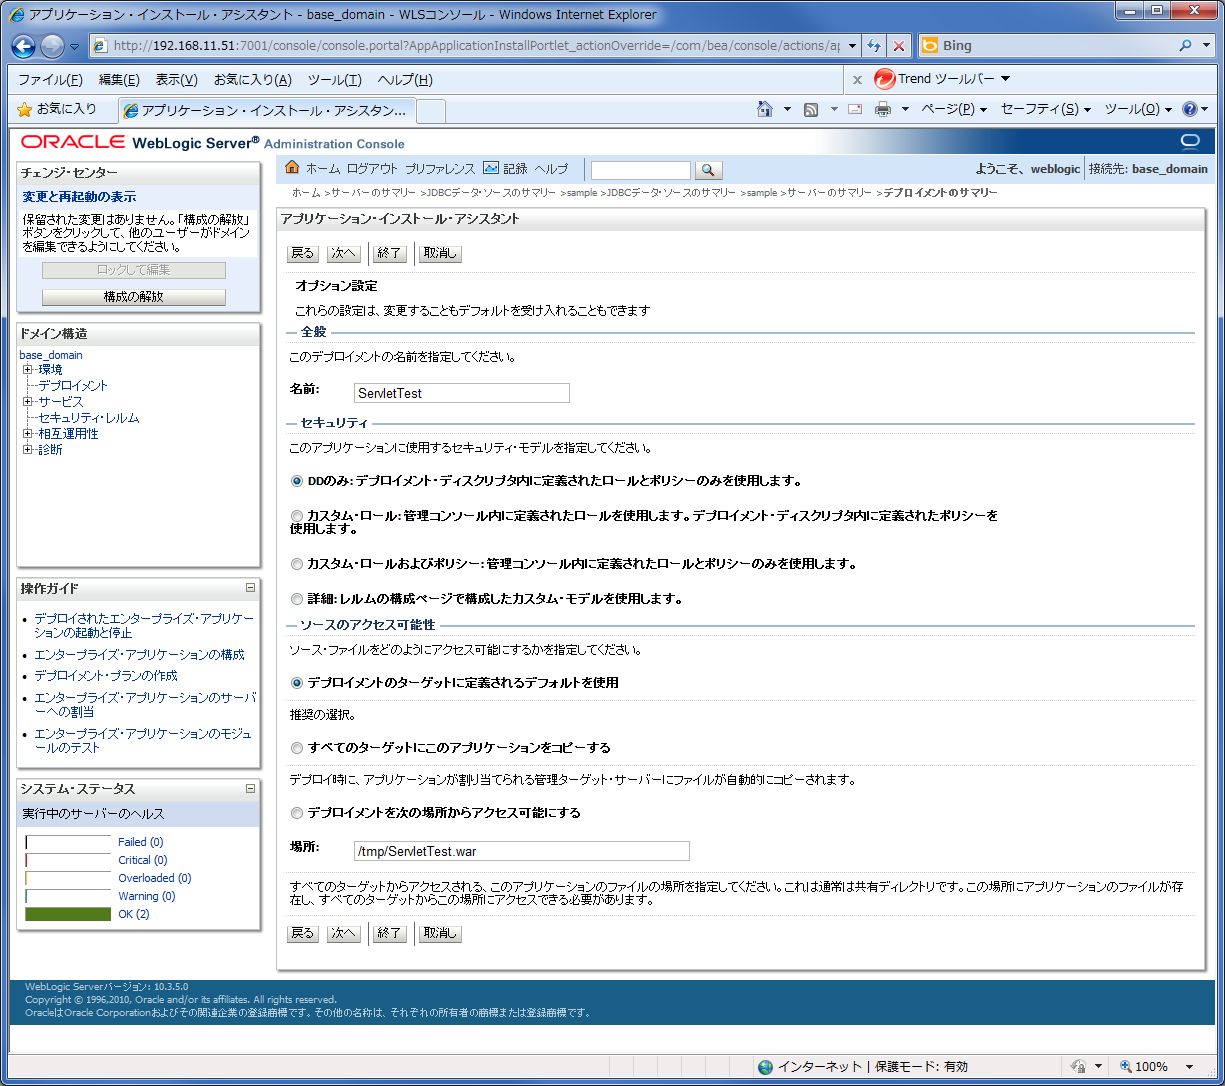
Task: Click the RSS feeds icon
Action: coord(811,109)
